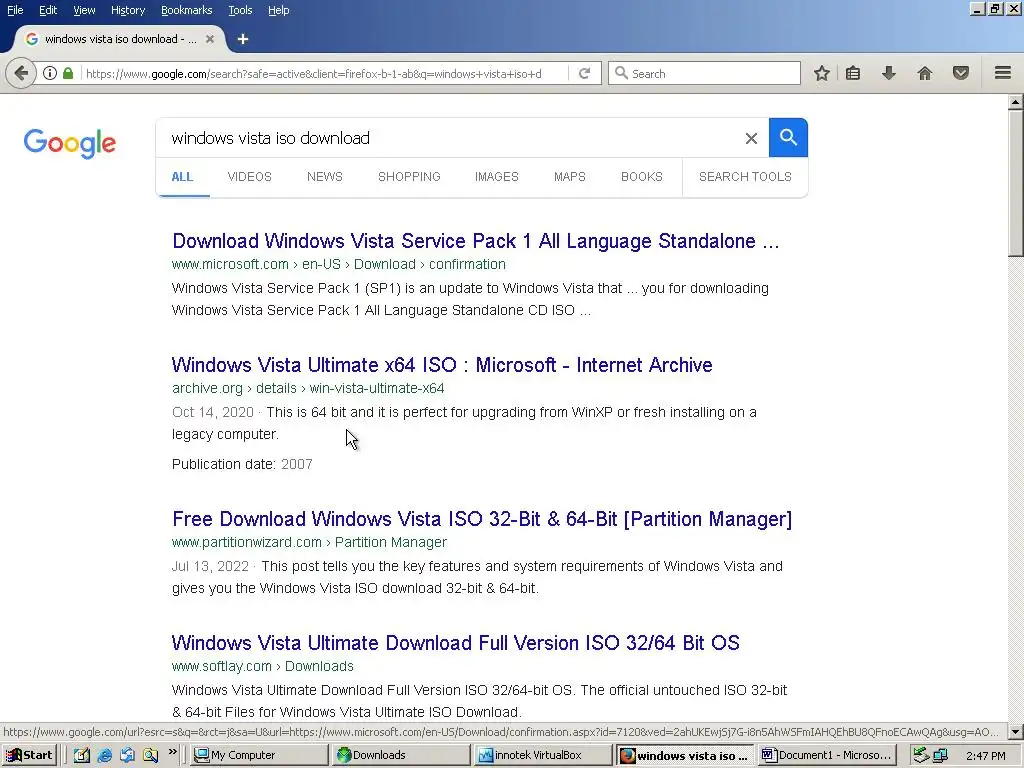Open the Firefox downloads arrow
This screenshot has width=1024, height=768.
click(888, 73)
